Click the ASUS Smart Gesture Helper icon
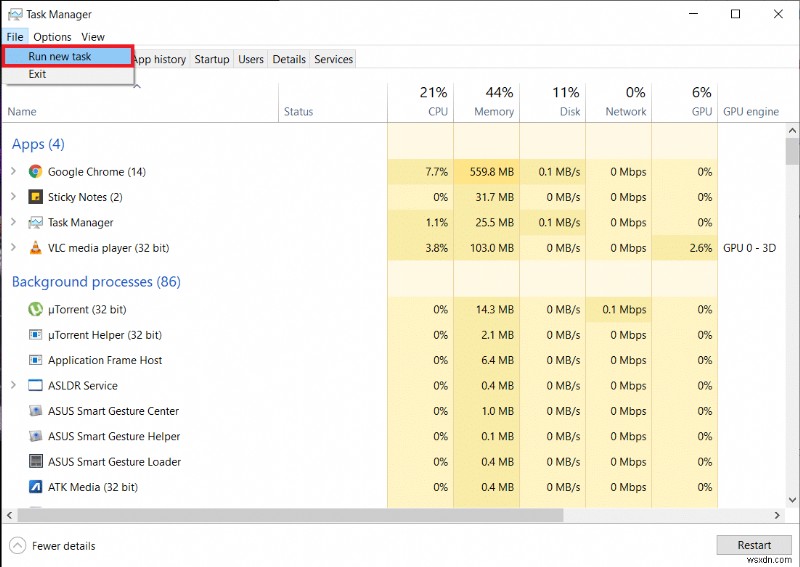 pyautogui.click(x=35, y=436)
